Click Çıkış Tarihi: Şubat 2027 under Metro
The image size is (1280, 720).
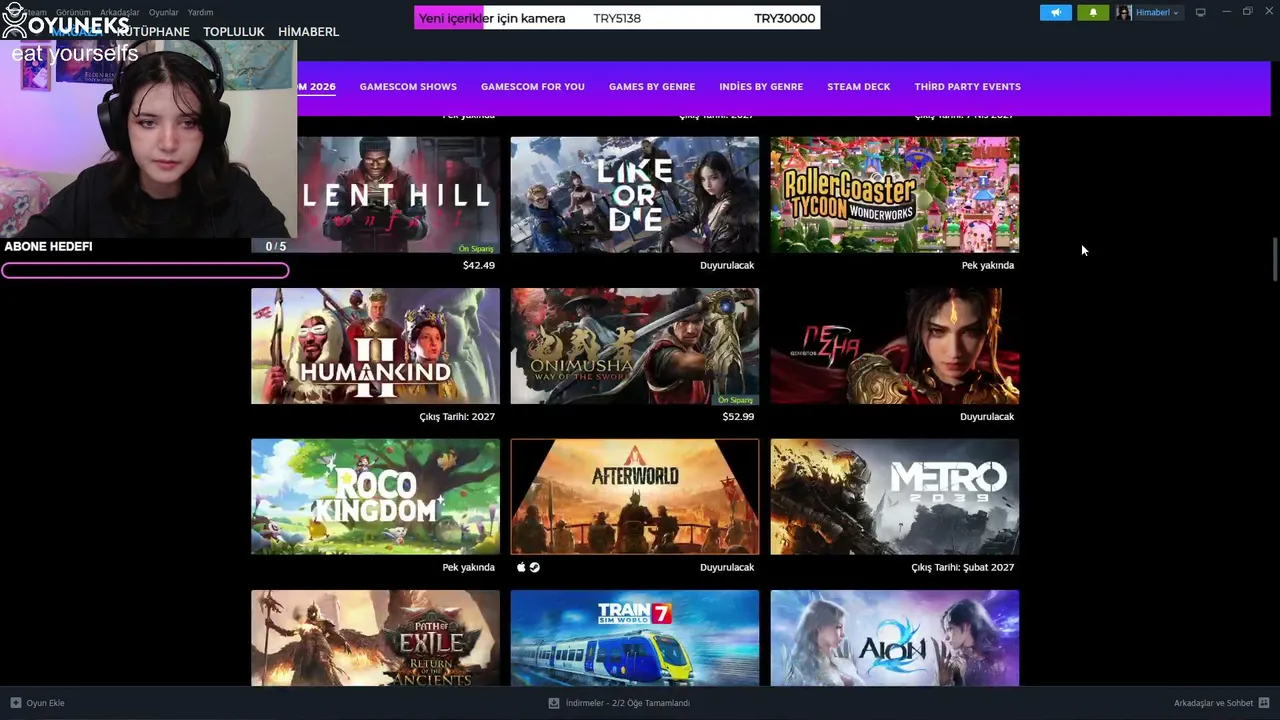click(963, 567)
